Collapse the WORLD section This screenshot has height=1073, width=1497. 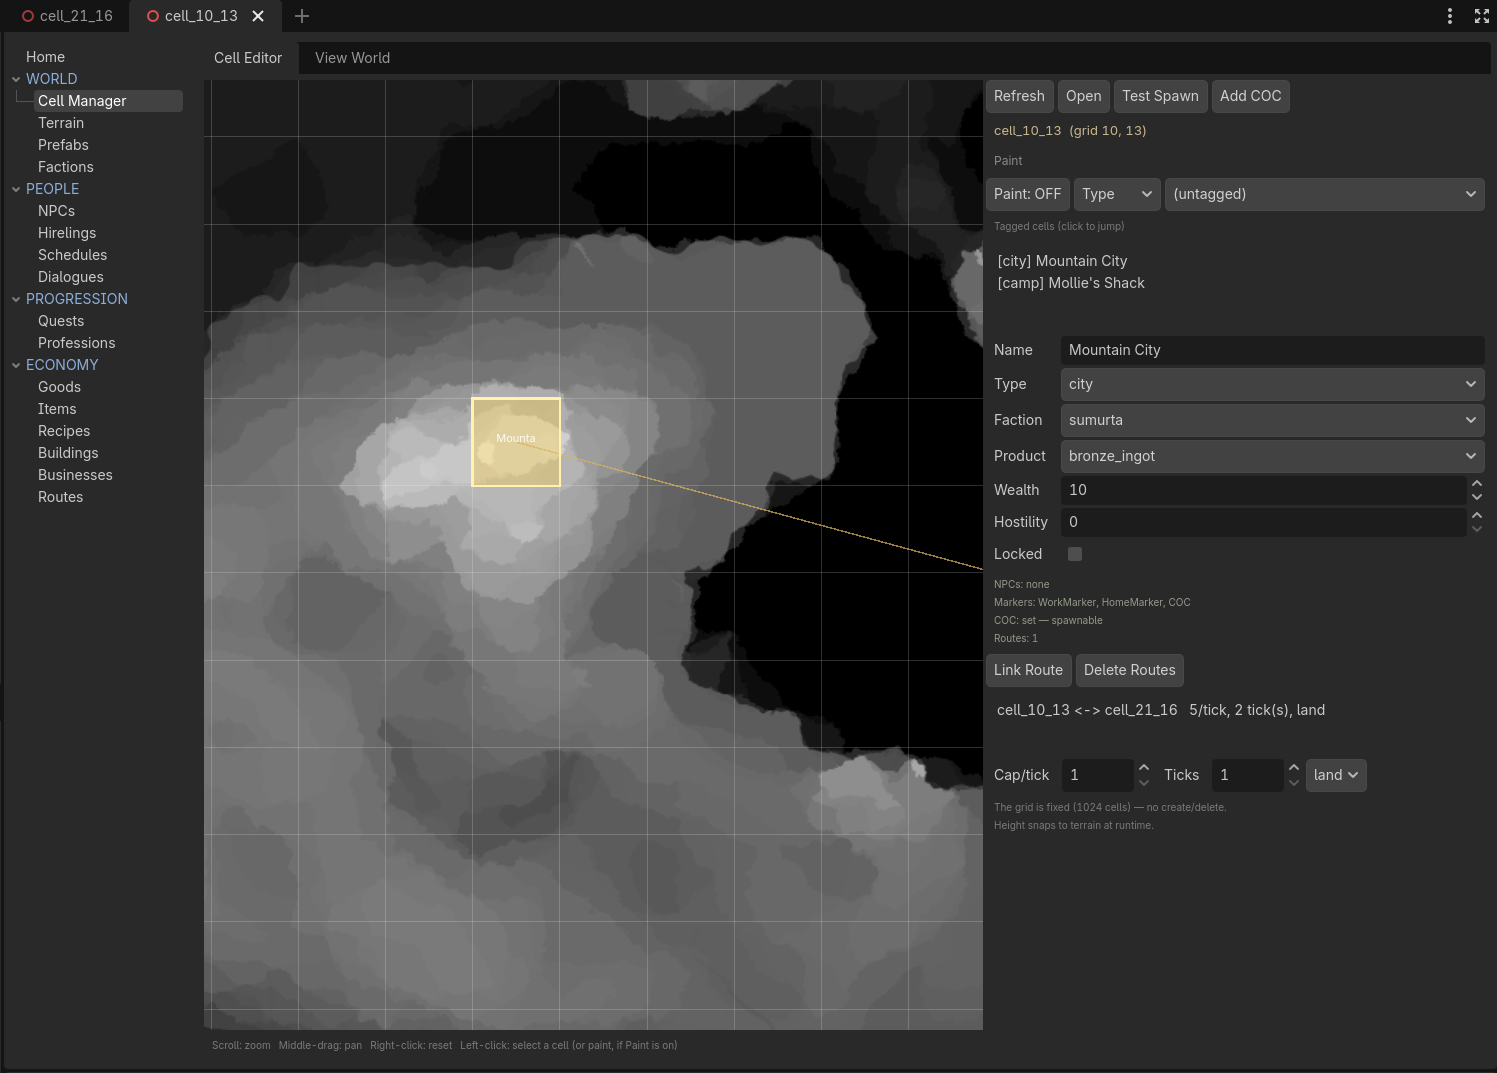point(16,79)
